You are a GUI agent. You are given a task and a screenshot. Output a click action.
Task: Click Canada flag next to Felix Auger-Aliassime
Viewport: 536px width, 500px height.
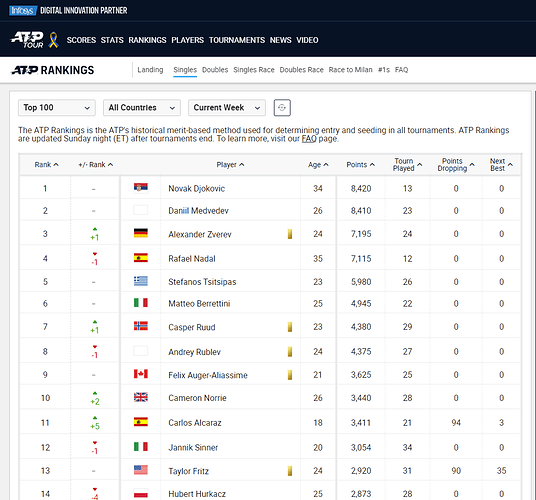(x=141, y=374)
